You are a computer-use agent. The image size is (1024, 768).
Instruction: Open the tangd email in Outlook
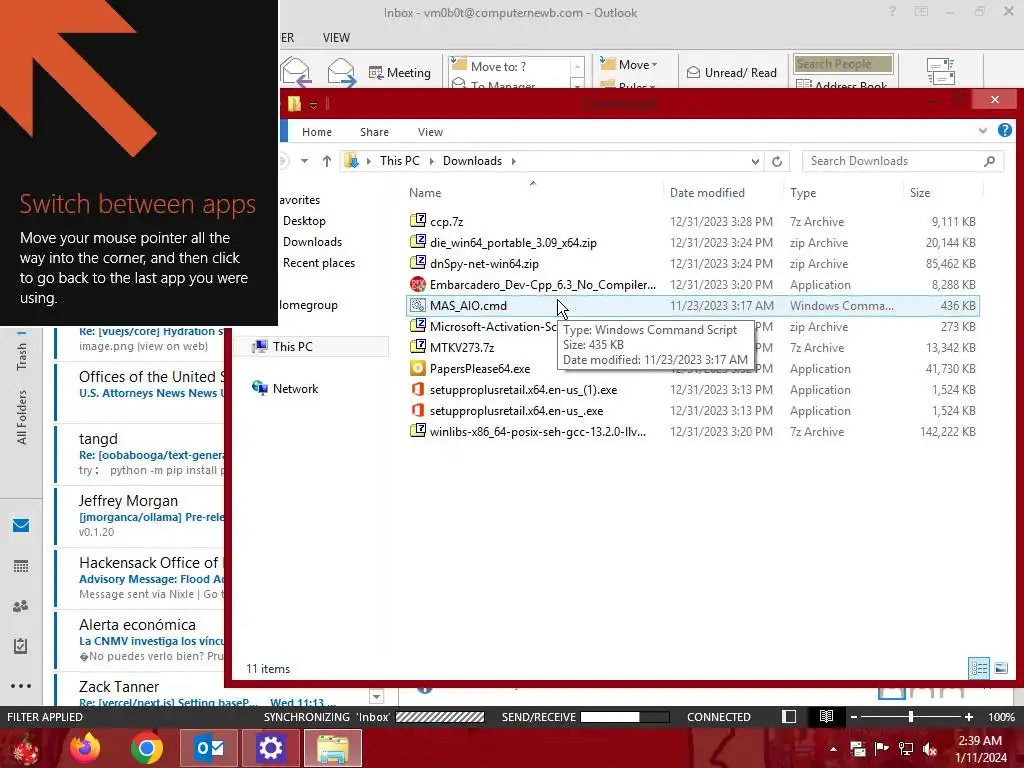(140, 454)
